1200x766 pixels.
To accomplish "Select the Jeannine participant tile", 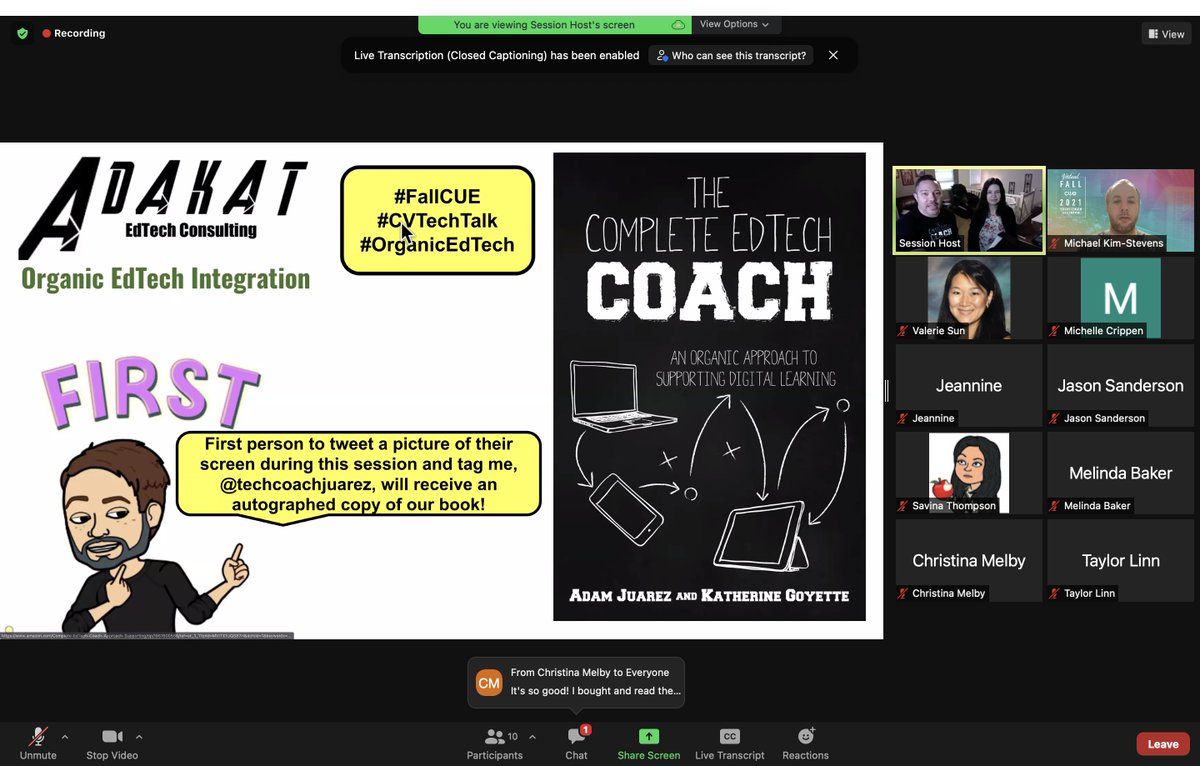I will point(969,386).
